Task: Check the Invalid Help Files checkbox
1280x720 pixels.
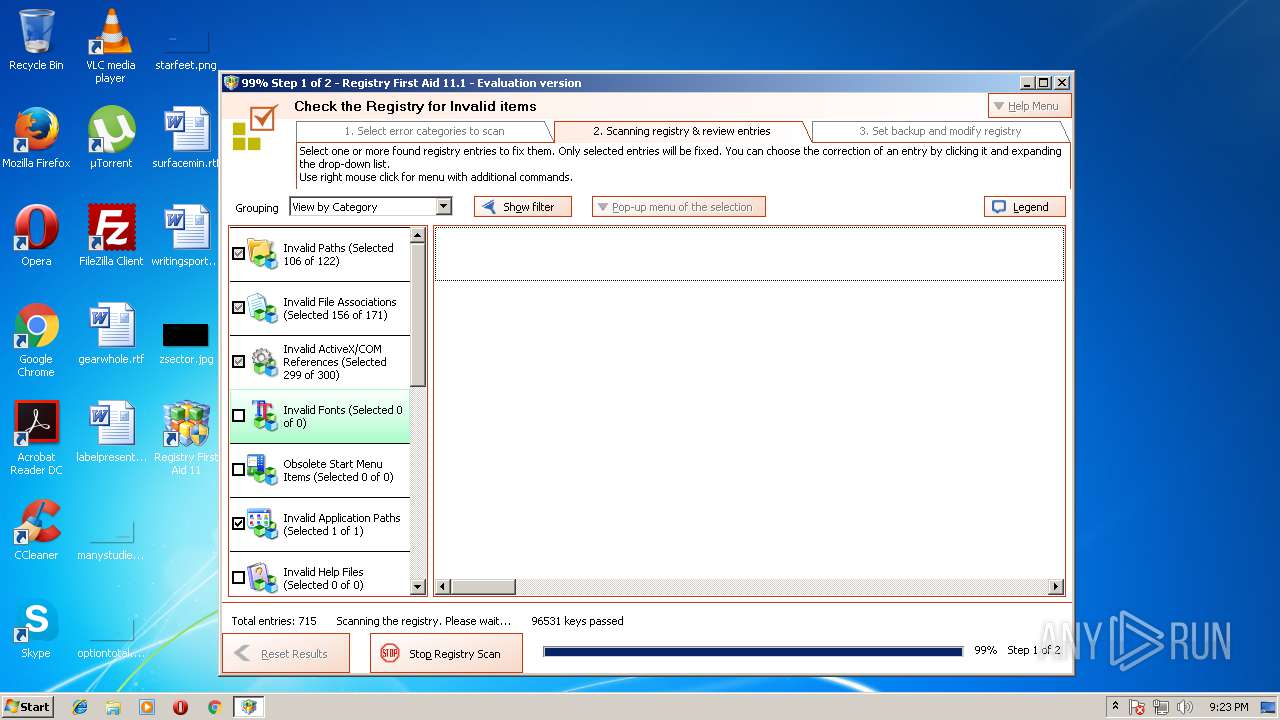Action: 238,578
